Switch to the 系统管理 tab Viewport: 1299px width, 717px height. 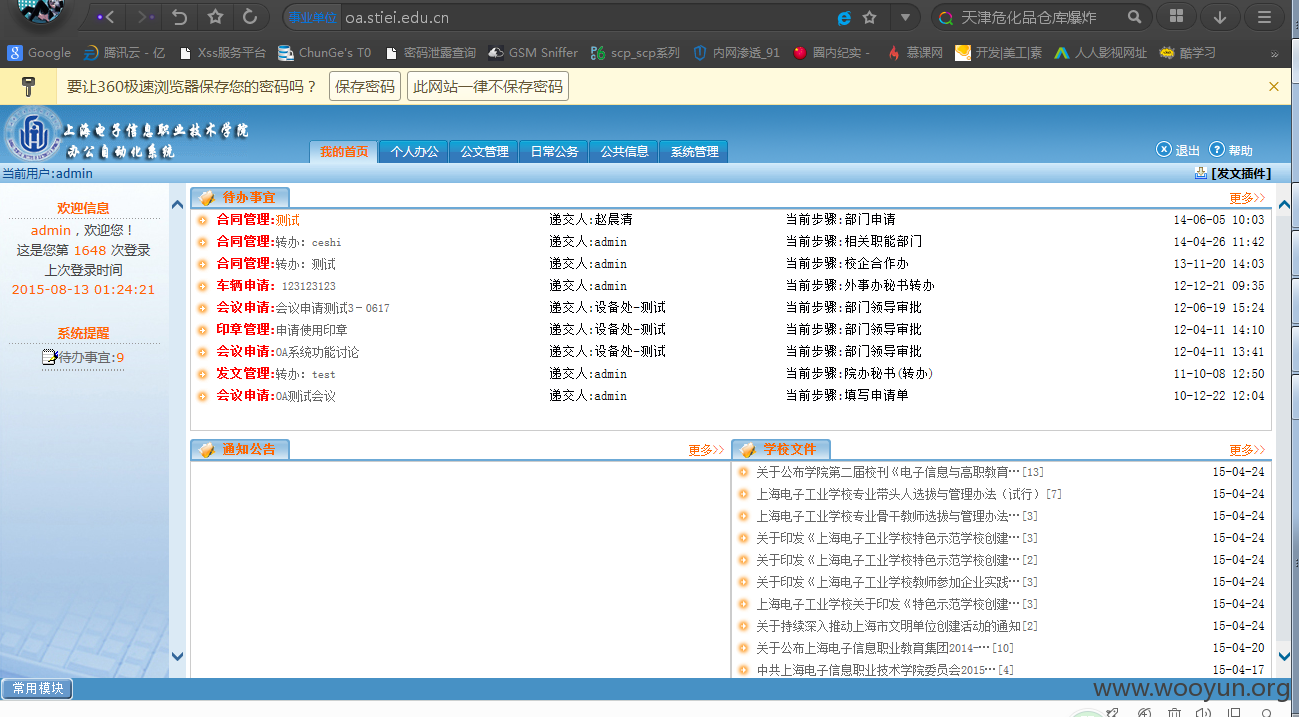pyautogui.click(x=694, y=152)
